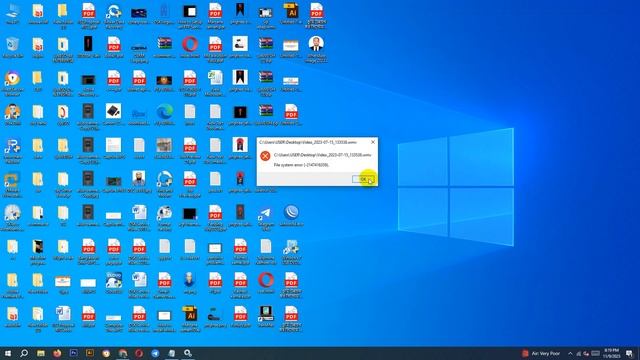The image size is (640, 360).
Task: Select the This PC desktop icon
Action: (12, 14)
